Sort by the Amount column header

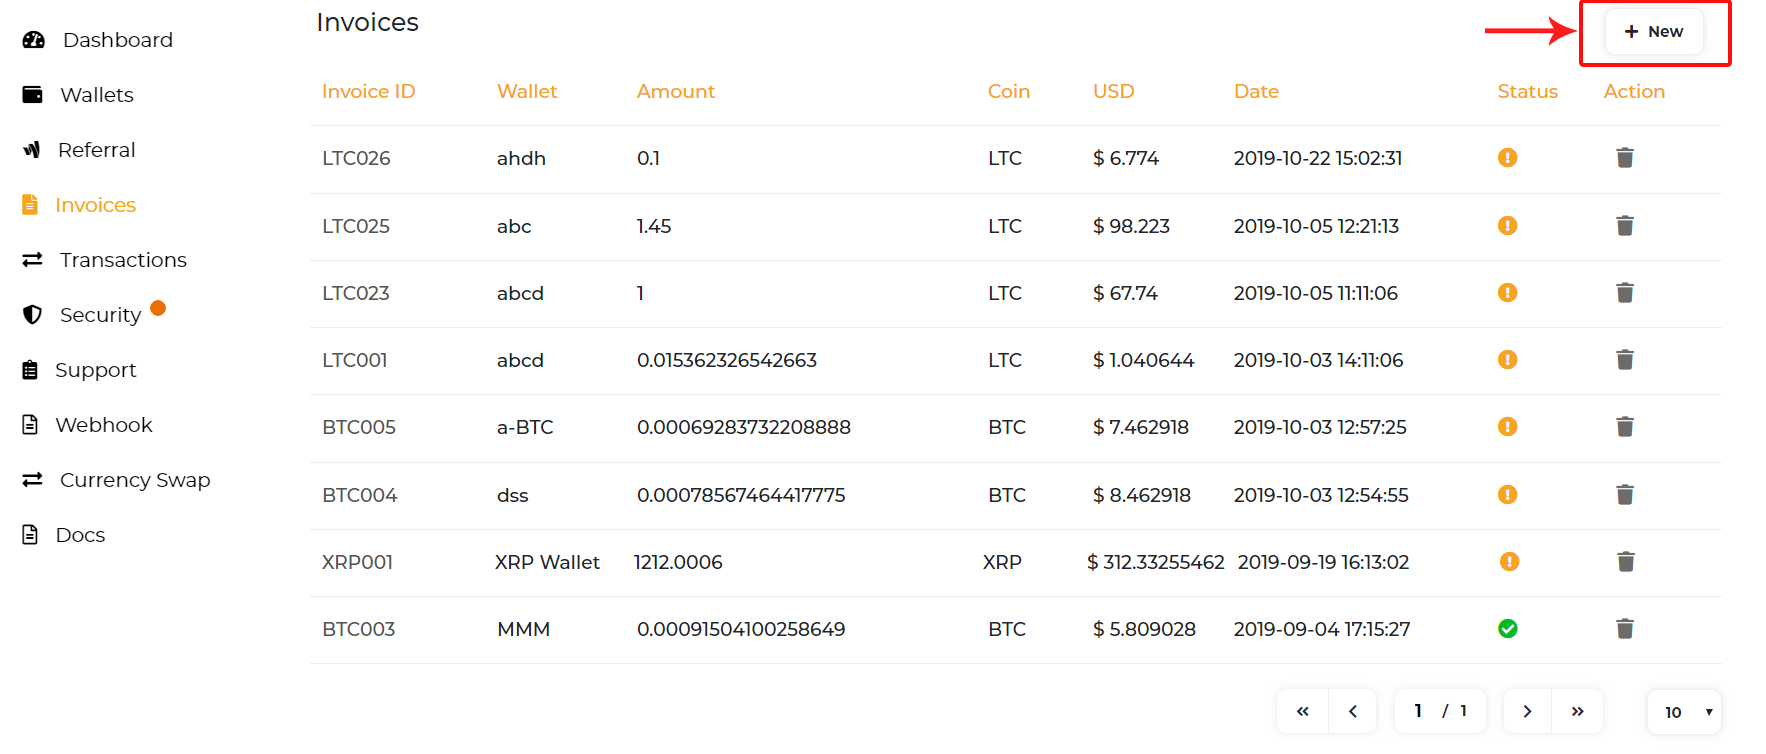click(676, 91)
